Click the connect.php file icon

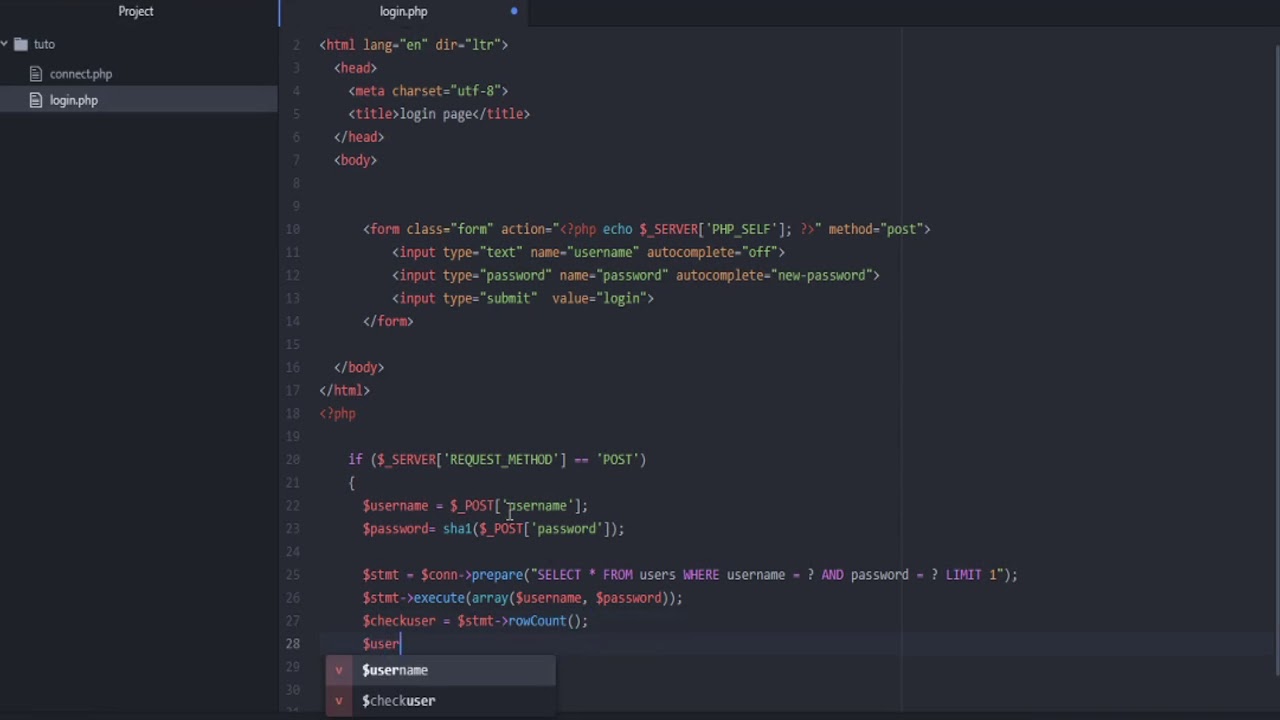[36, 74]
